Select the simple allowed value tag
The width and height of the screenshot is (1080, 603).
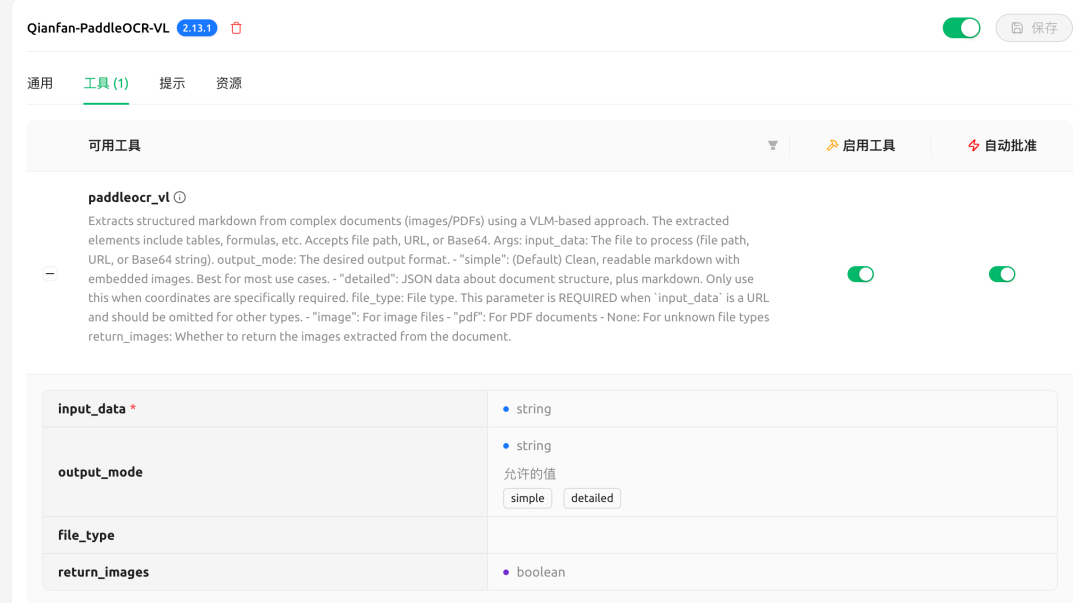point(528,498)
